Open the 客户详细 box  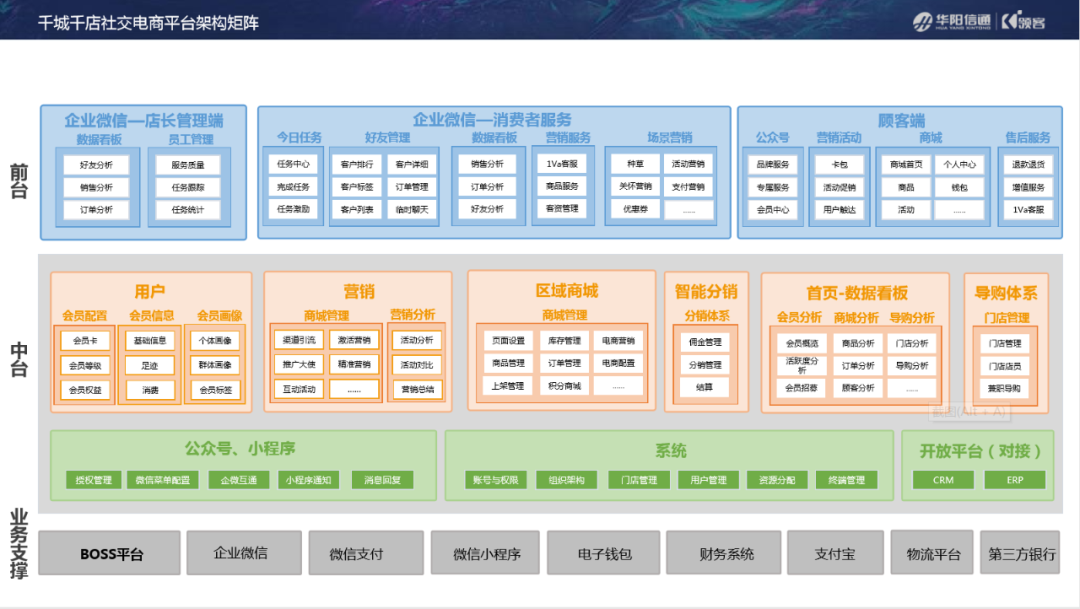(412, 165)
